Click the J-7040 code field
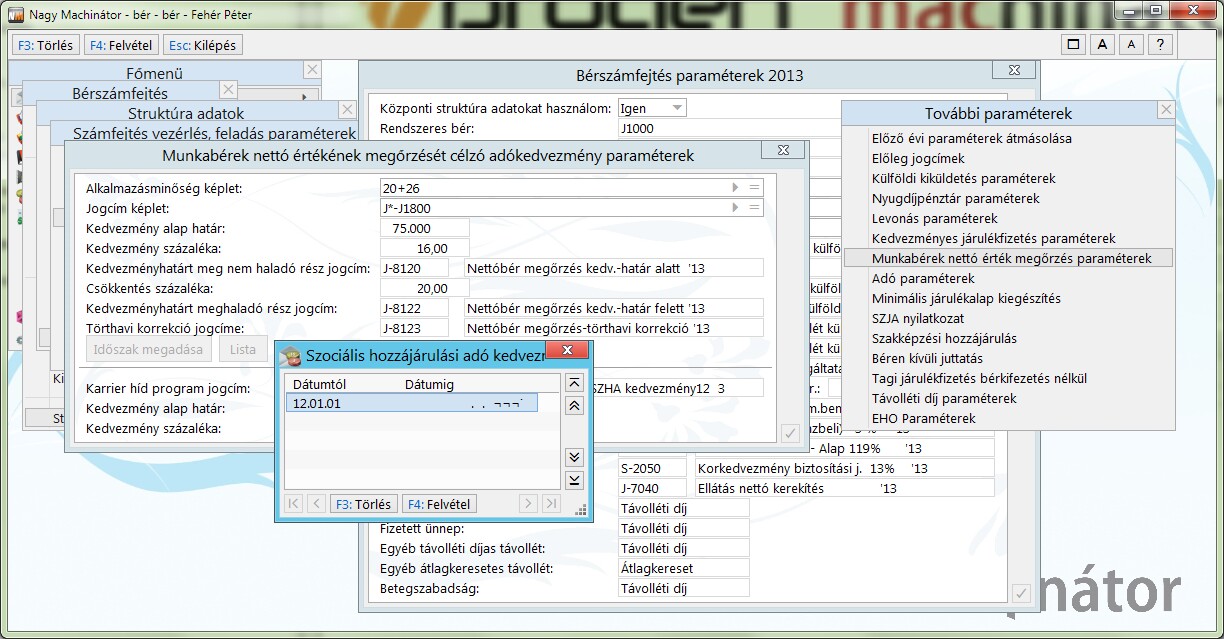 [653, 488]
